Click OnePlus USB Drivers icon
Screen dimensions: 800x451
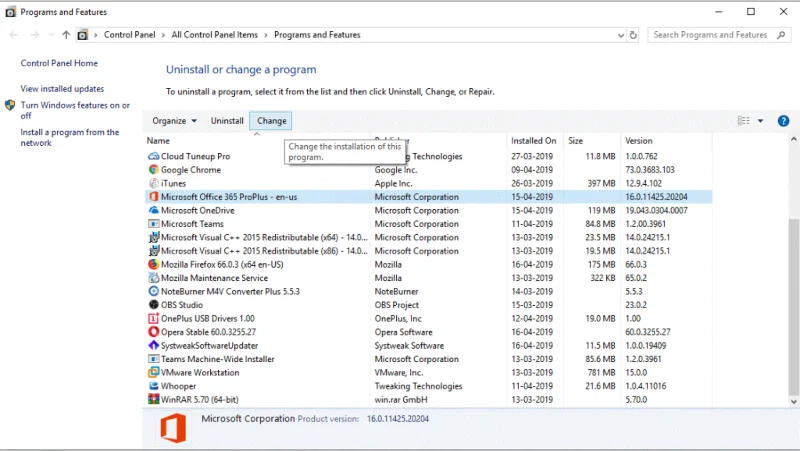point(153,318)
